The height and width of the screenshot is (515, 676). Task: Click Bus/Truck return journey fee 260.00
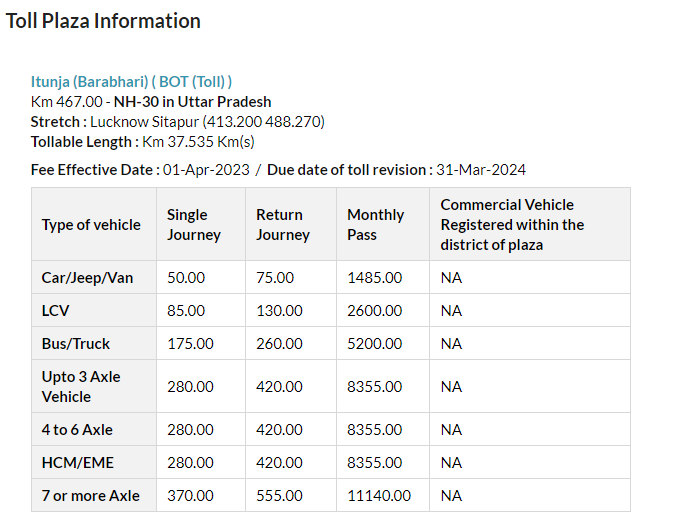click(x=279, y=344)
